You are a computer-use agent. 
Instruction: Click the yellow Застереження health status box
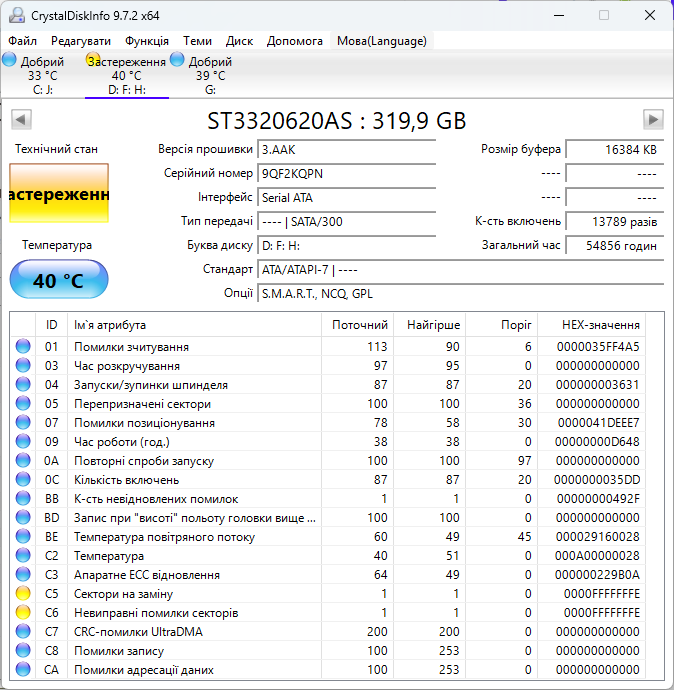pyautogui.click(x=59, y=193)
